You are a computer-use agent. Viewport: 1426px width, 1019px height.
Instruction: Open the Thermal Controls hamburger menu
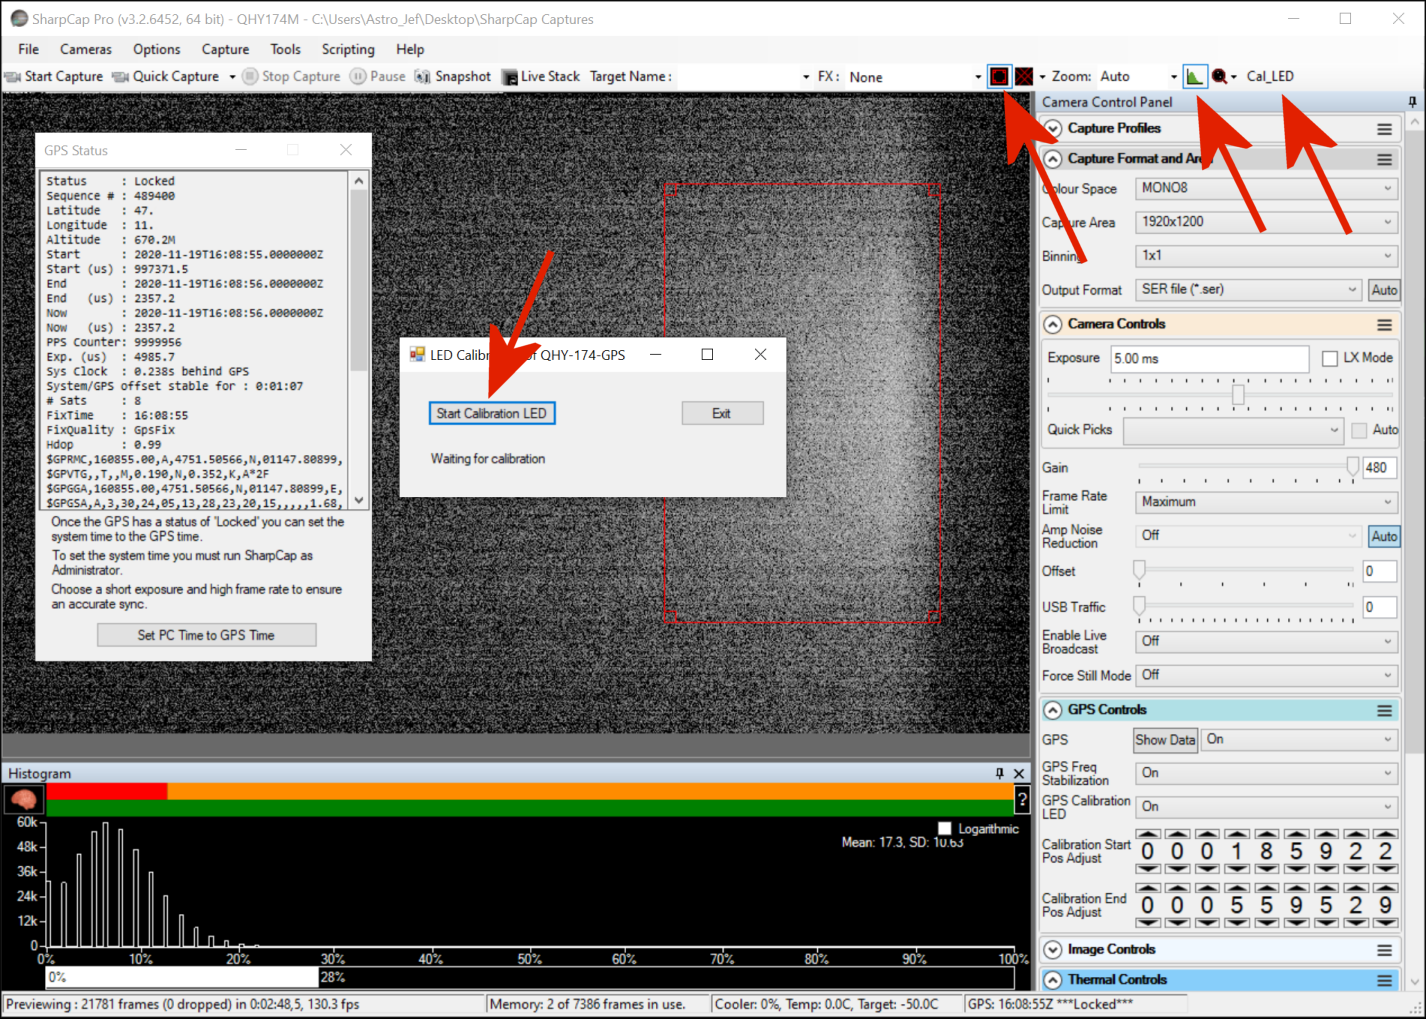click(x=1384, y=980)
